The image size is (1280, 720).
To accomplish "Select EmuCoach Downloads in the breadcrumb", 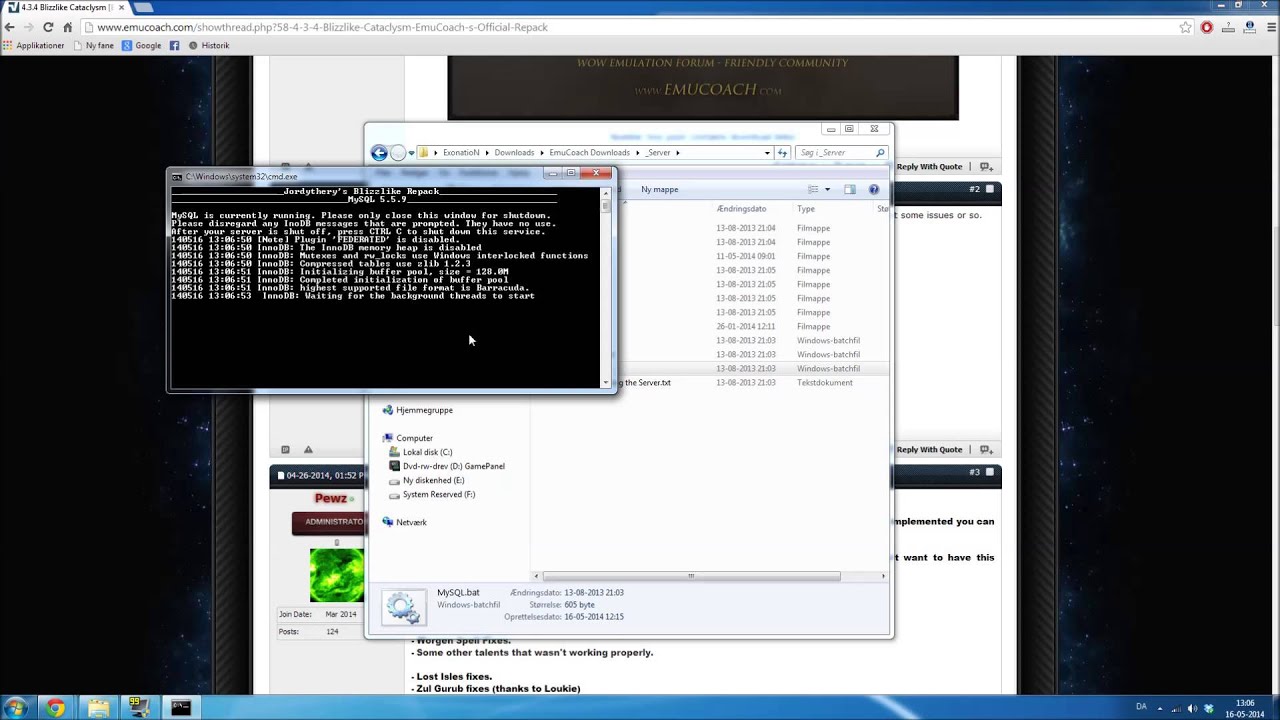I will point(589,153).
